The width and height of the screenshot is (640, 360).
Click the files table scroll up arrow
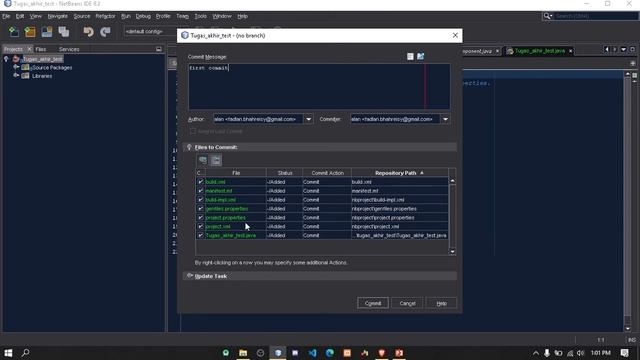(x=452, y=180)
